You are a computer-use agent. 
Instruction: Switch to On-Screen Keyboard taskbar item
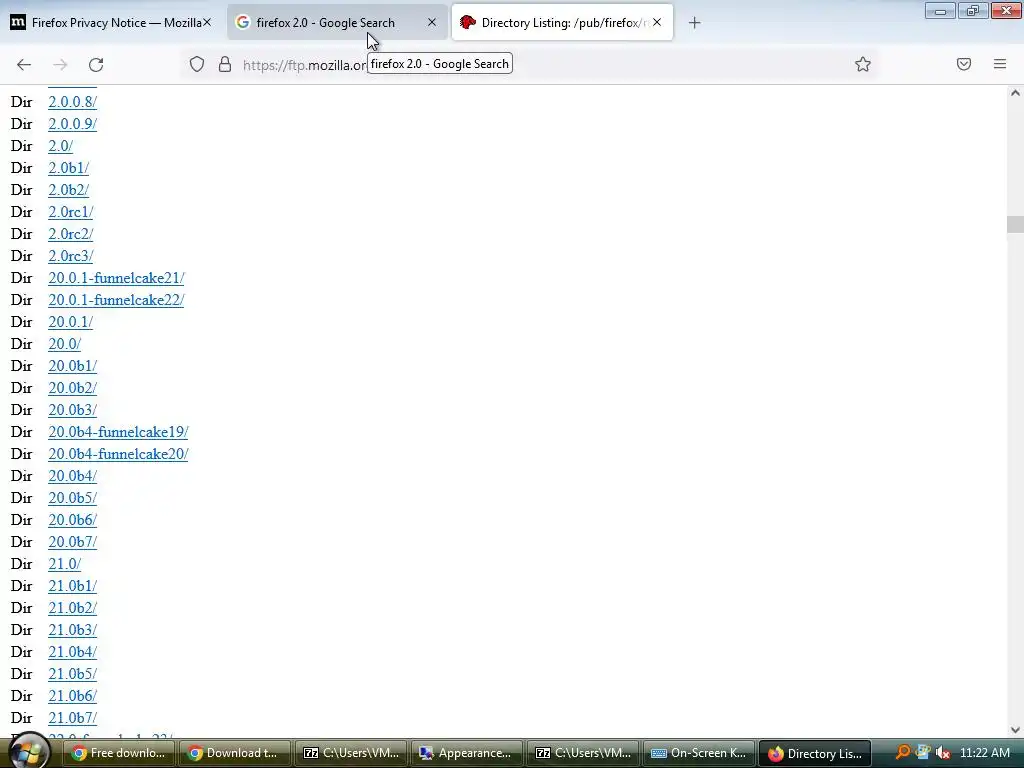[x=699, y=753]
